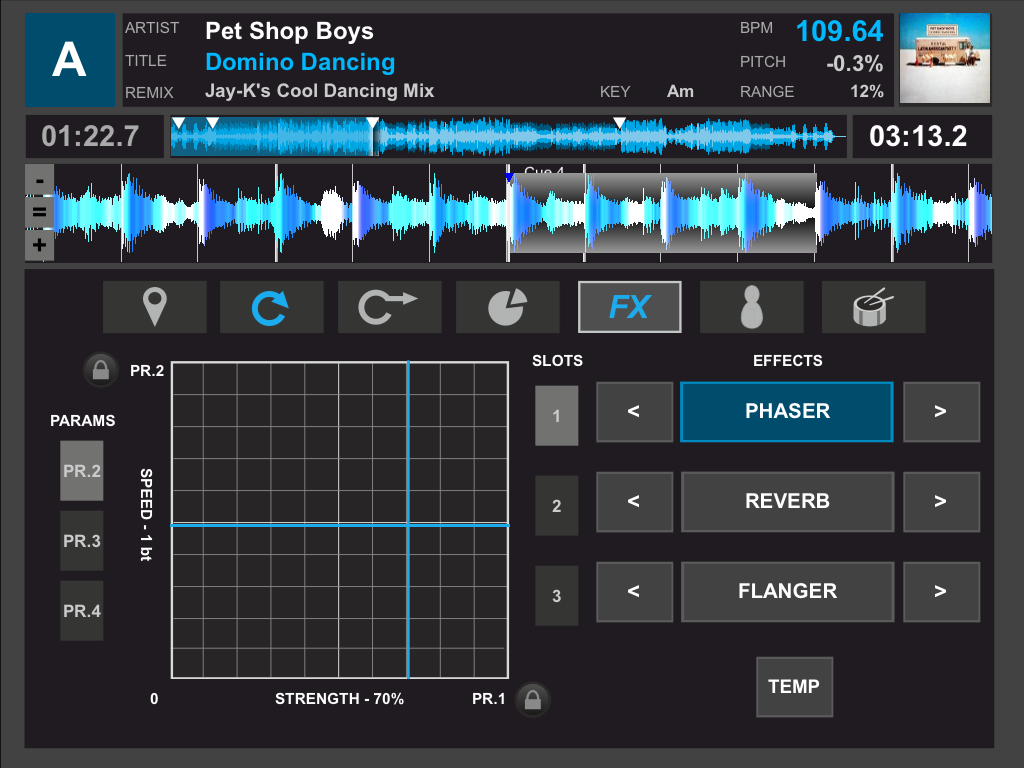Select the loop circular arrow icon
1024x768 pixels.
click(271, 307)
